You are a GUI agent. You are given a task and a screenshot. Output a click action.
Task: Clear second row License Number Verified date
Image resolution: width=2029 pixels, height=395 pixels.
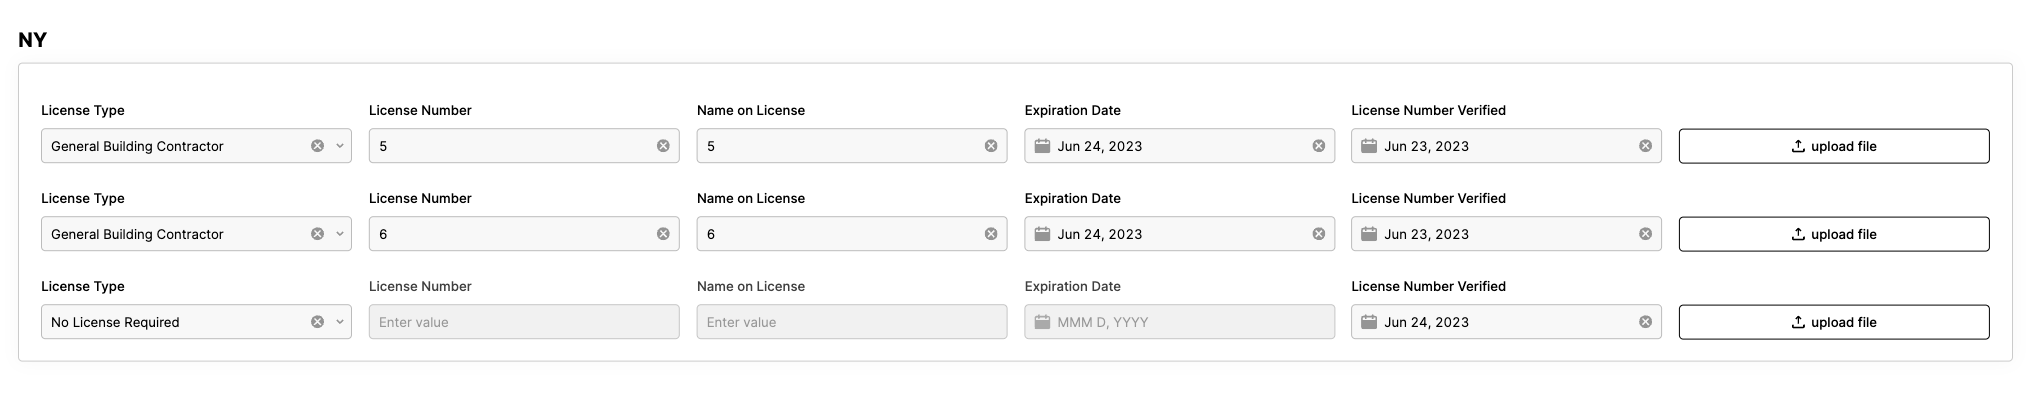tap(1645, 234)
